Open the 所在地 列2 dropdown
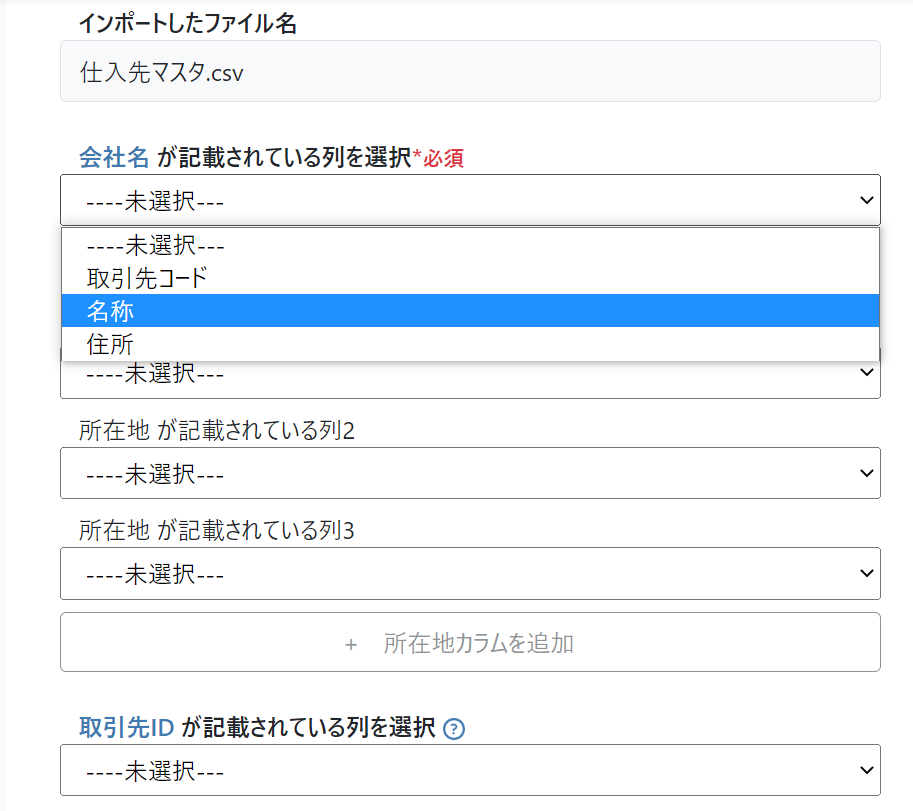The height and width of the screenshot is (811, 913). (x=470, y=473)
